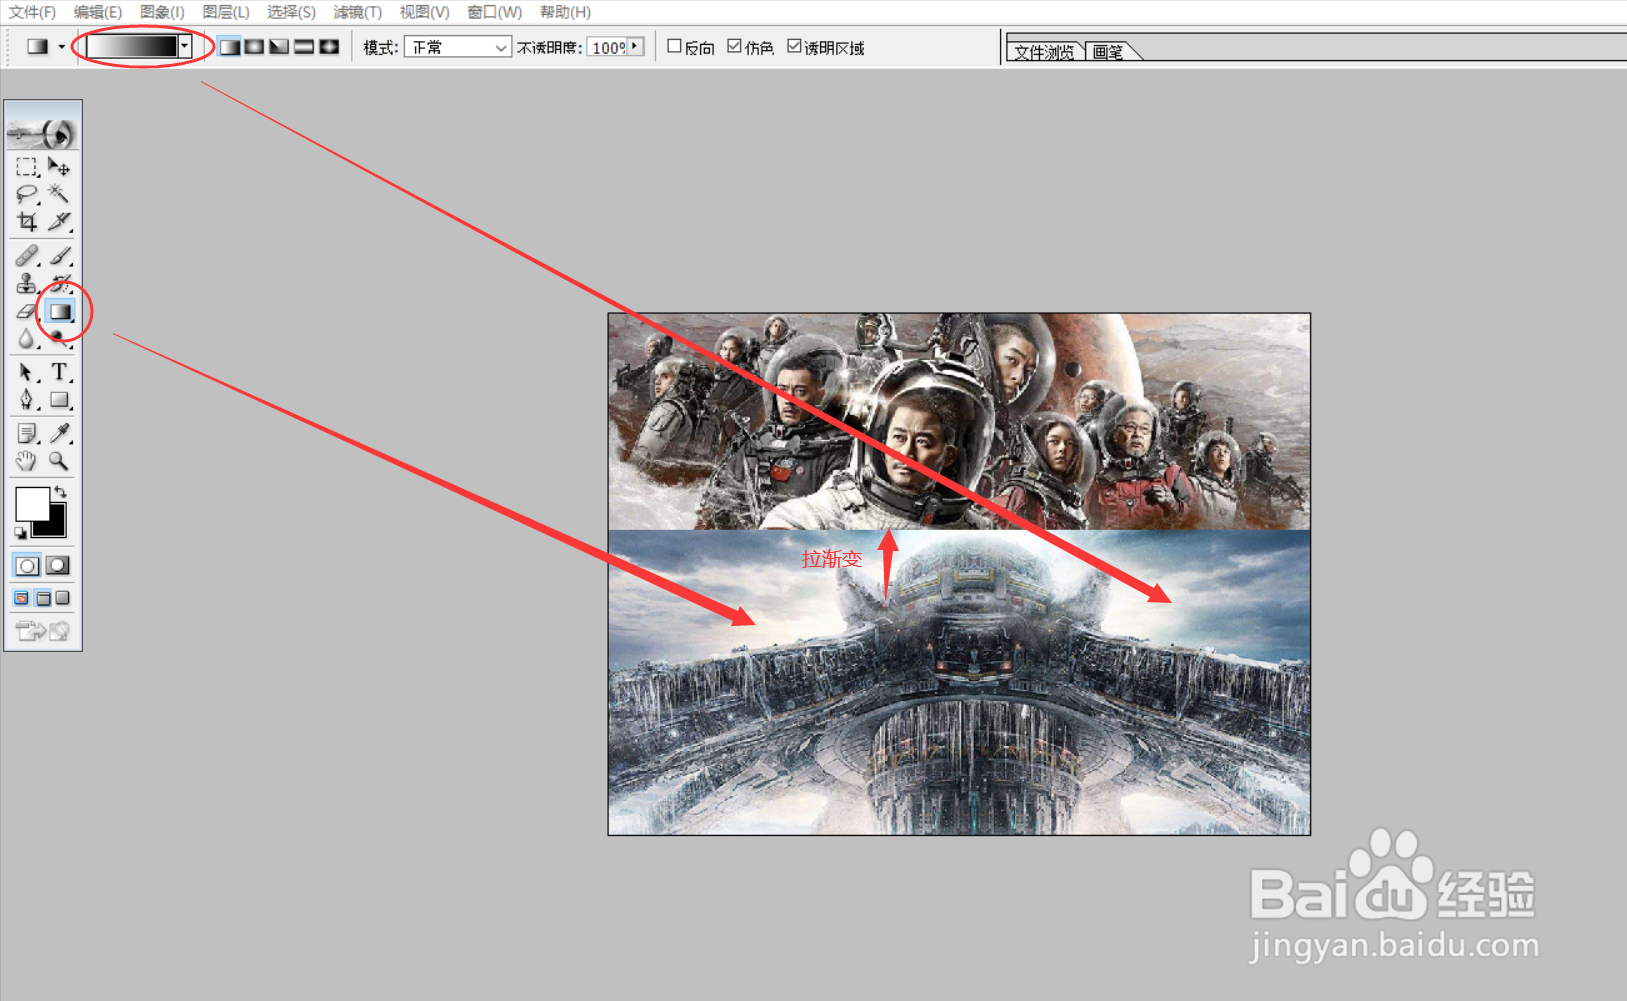This screenshot has height=1001, width=1627.
Task: Switch to standard screen mode
Action: click(x=21, y=598)
